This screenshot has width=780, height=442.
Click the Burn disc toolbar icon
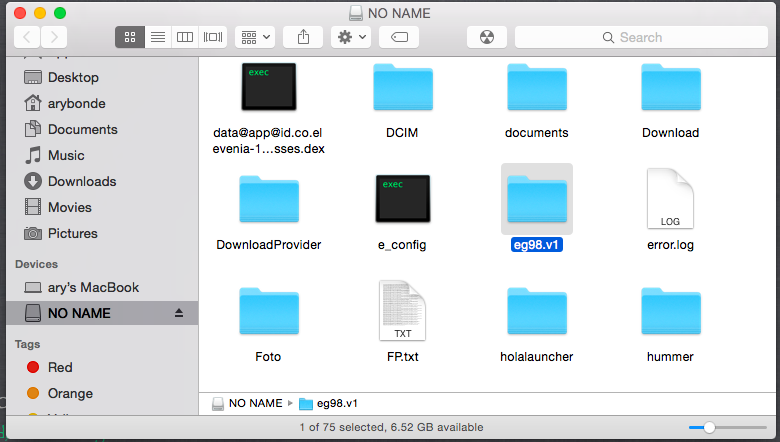point(487,37)
